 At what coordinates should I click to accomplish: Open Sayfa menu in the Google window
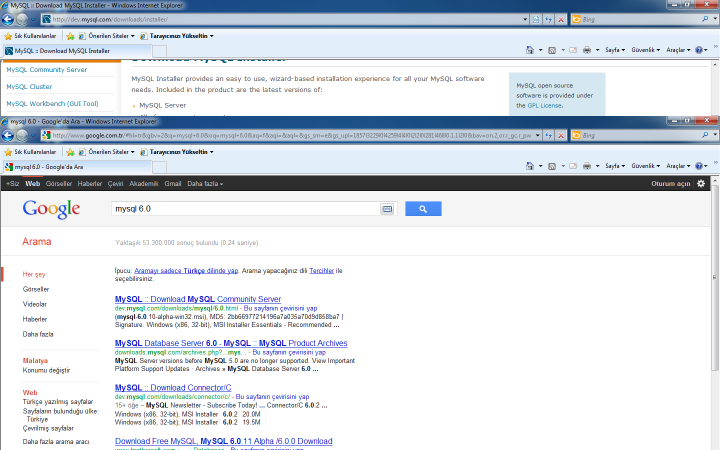(616, 166)
